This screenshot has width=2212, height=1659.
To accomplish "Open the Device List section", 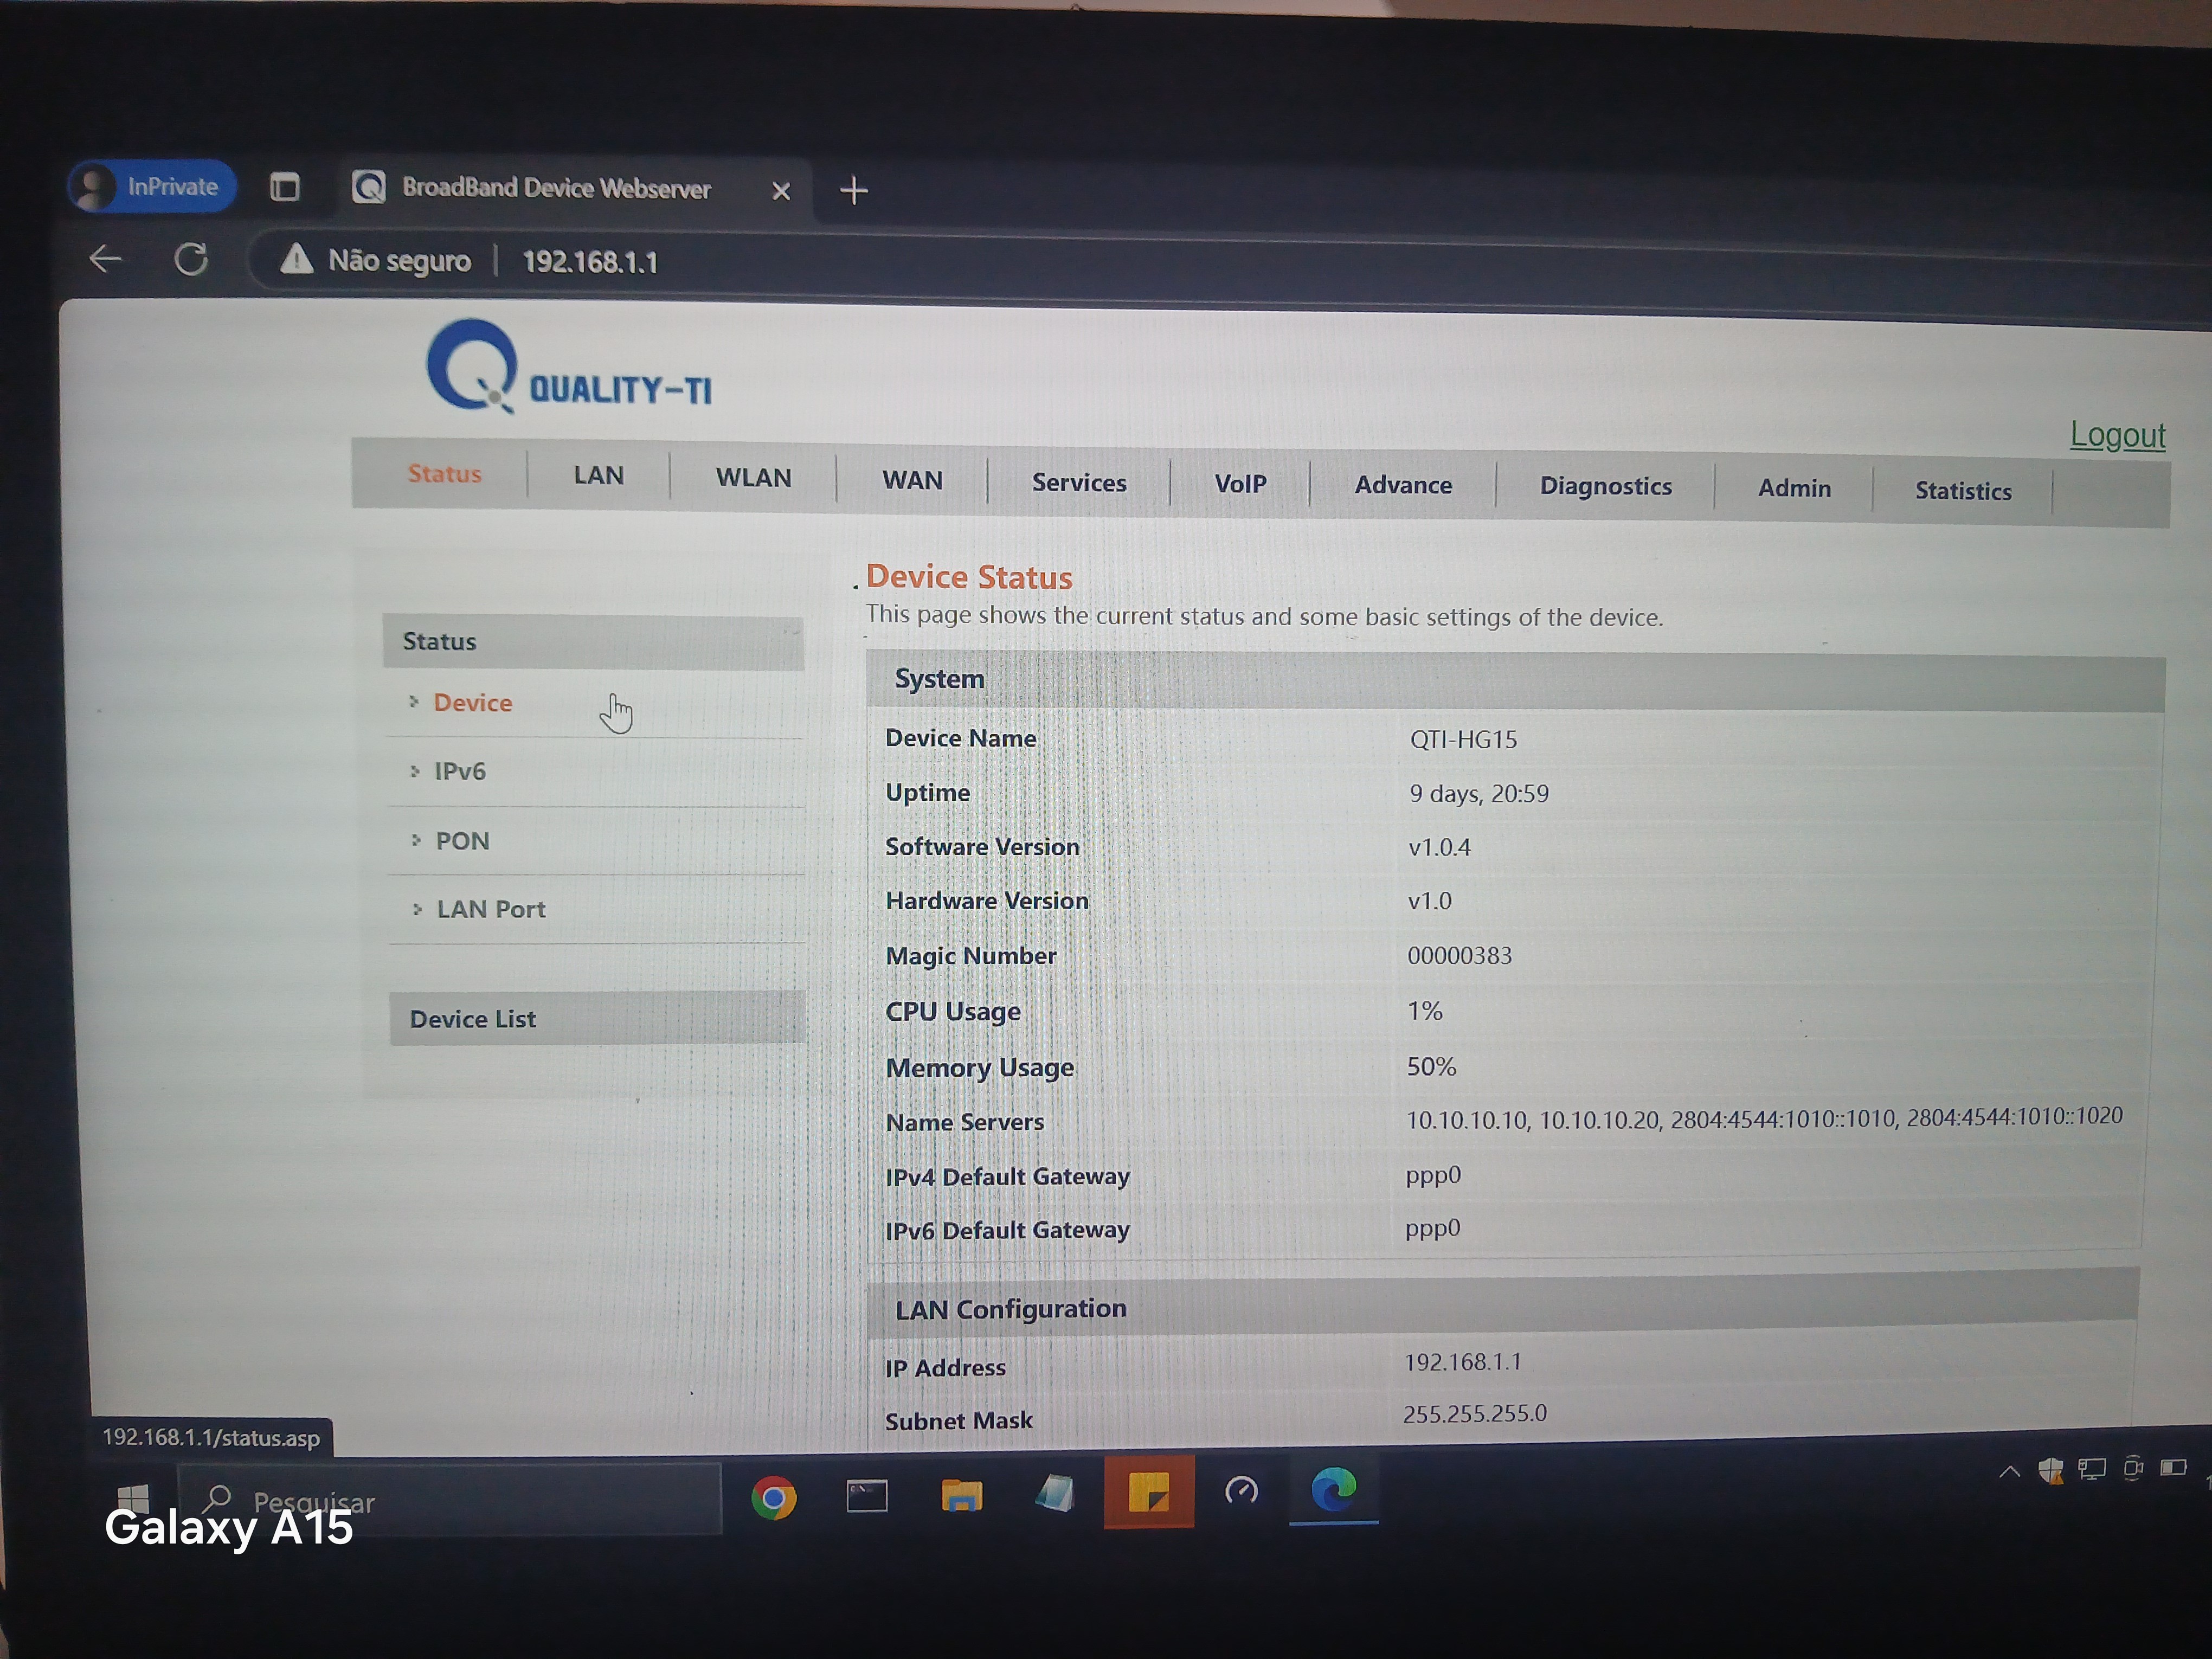I will tap(473, 1019).
